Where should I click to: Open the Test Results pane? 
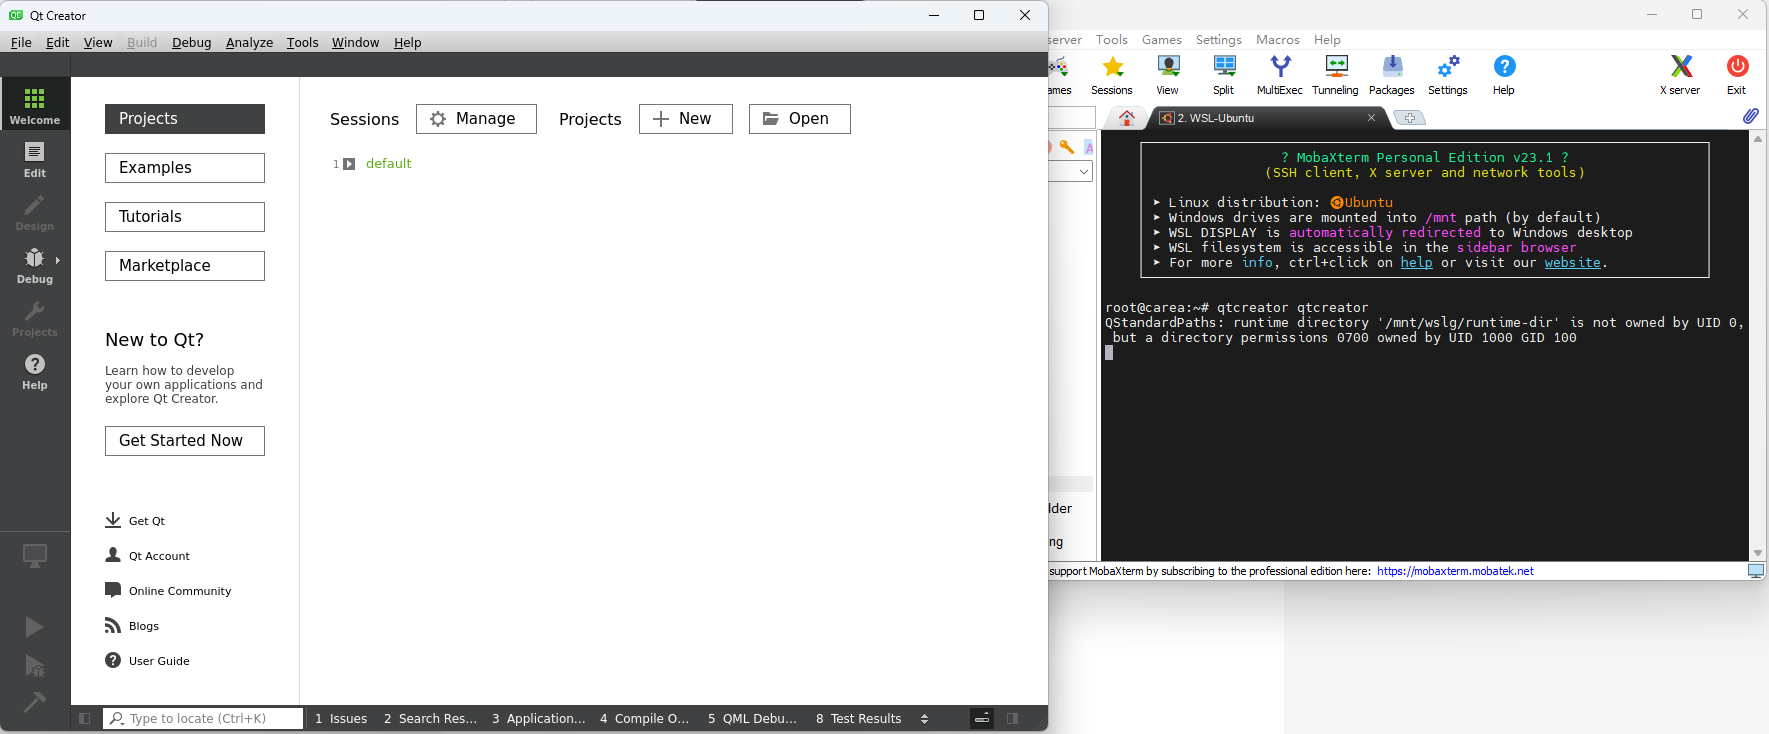click(x=858, y=718)
